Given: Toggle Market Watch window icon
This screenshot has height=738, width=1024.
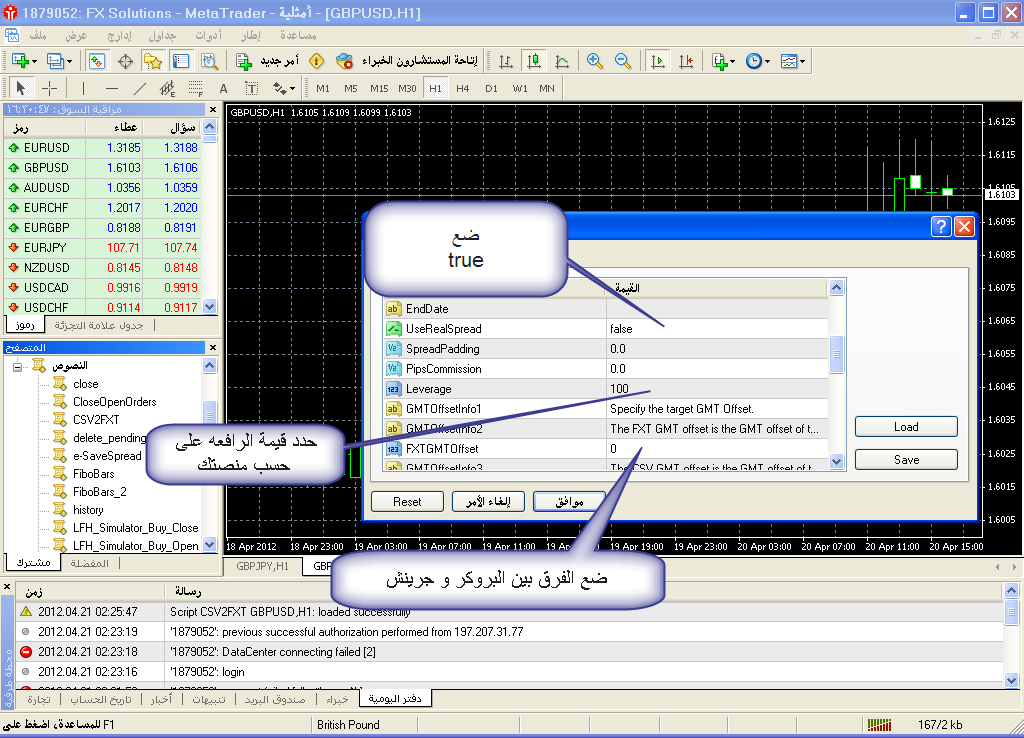Looking at the screenshot, I should click(x=97, y=61).
